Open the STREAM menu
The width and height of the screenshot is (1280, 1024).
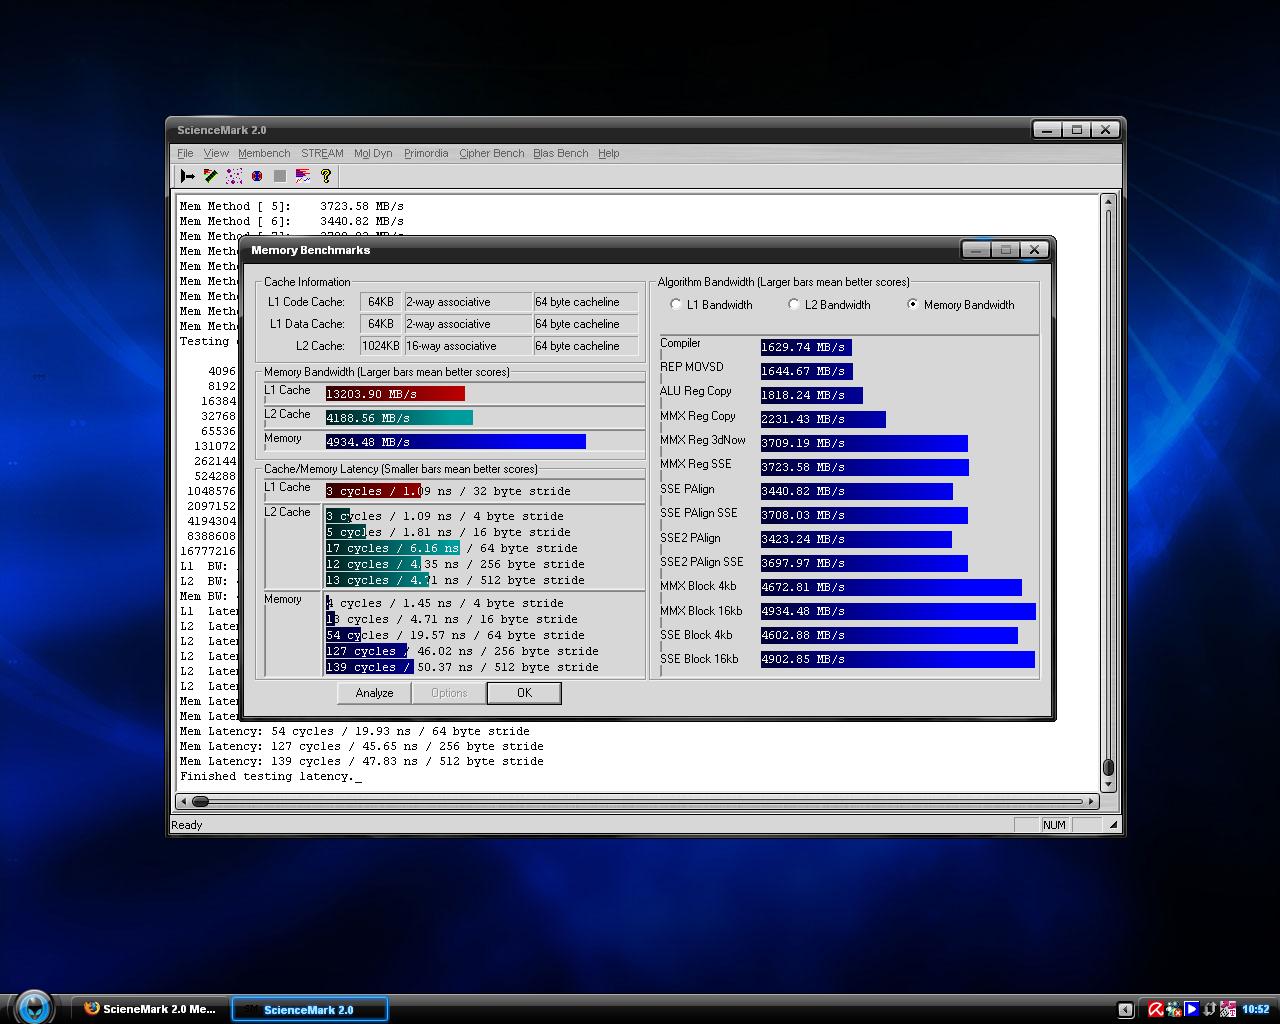pos(322,153)
